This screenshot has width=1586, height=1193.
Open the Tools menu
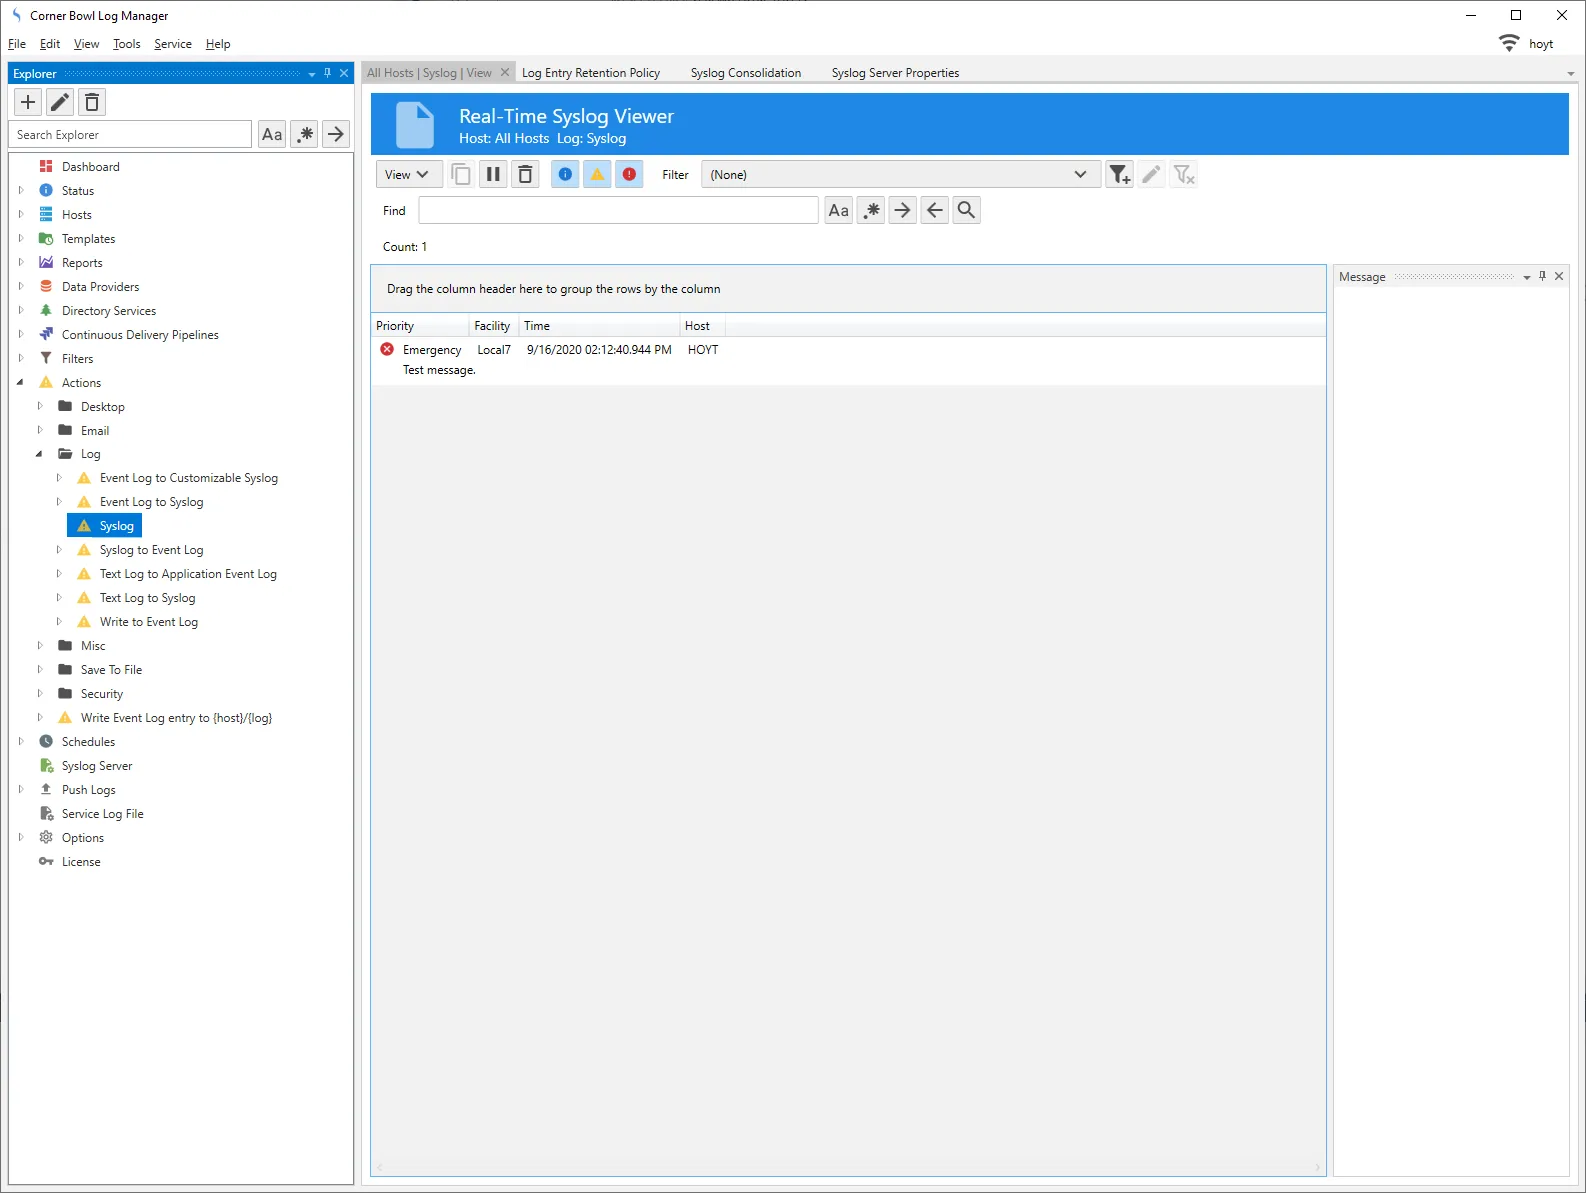[126, 44]
